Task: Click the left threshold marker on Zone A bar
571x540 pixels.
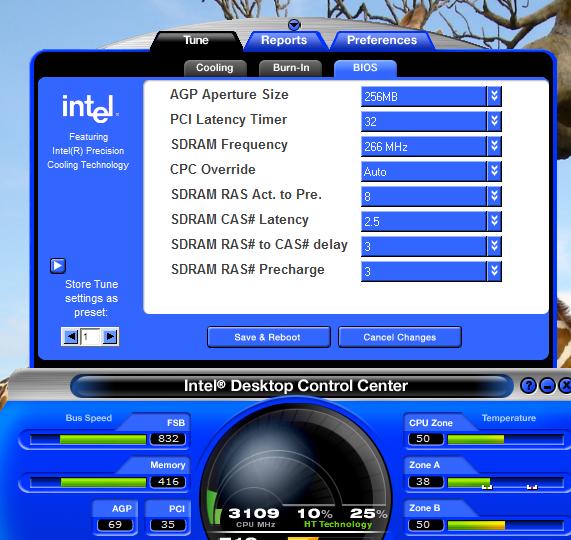Action: point(487,486)
